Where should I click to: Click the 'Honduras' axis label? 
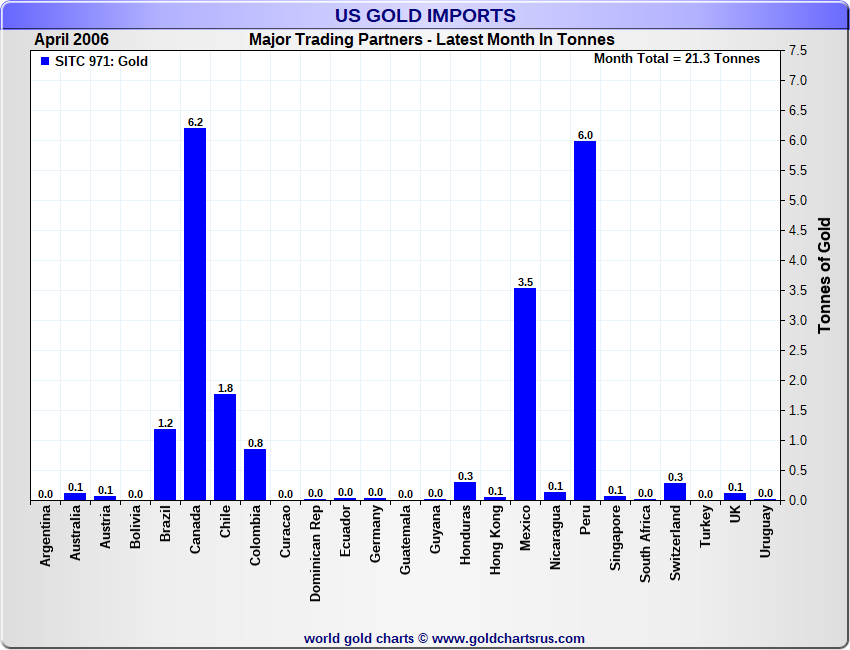(465, 535)
